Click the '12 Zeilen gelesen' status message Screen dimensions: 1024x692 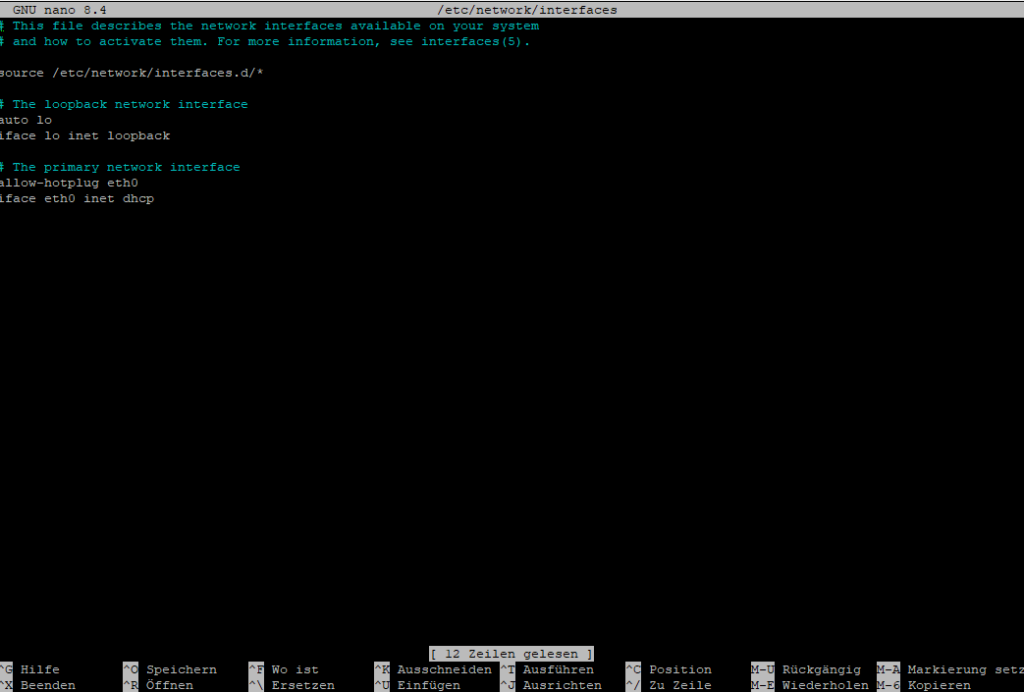click(x=511, y=654)
